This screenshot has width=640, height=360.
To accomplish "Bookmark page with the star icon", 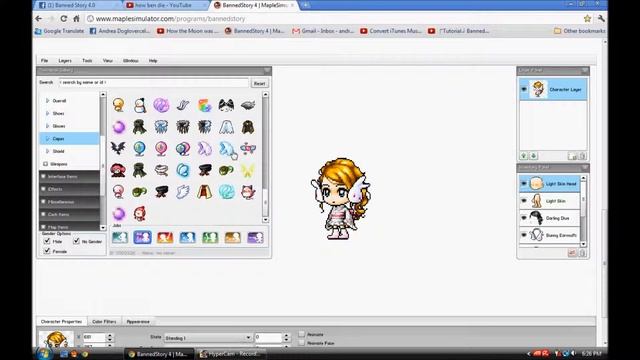I will (587, 18).
